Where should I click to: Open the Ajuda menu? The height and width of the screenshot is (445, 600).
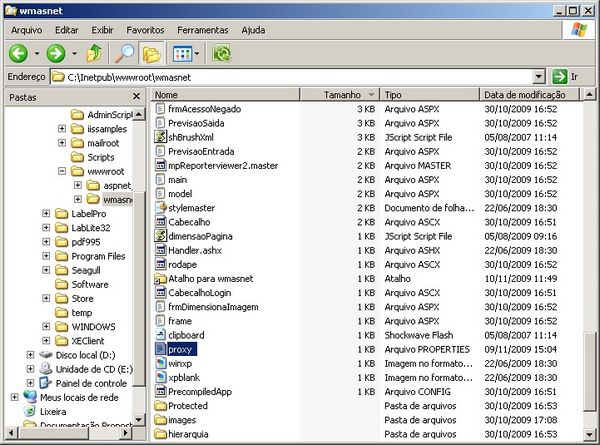(x=253, y=30)
